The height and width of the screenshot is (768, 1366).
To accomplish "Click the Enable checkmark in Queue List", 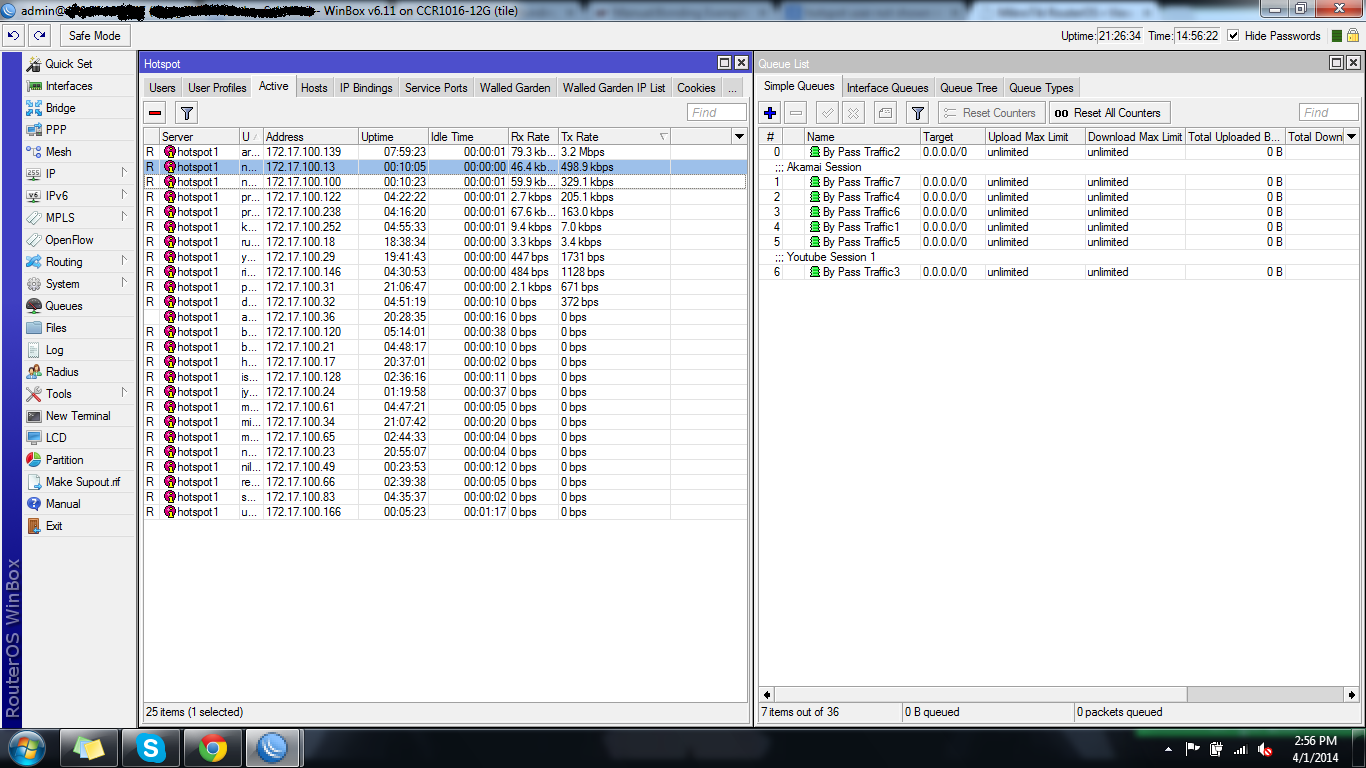I will [828, 113].
